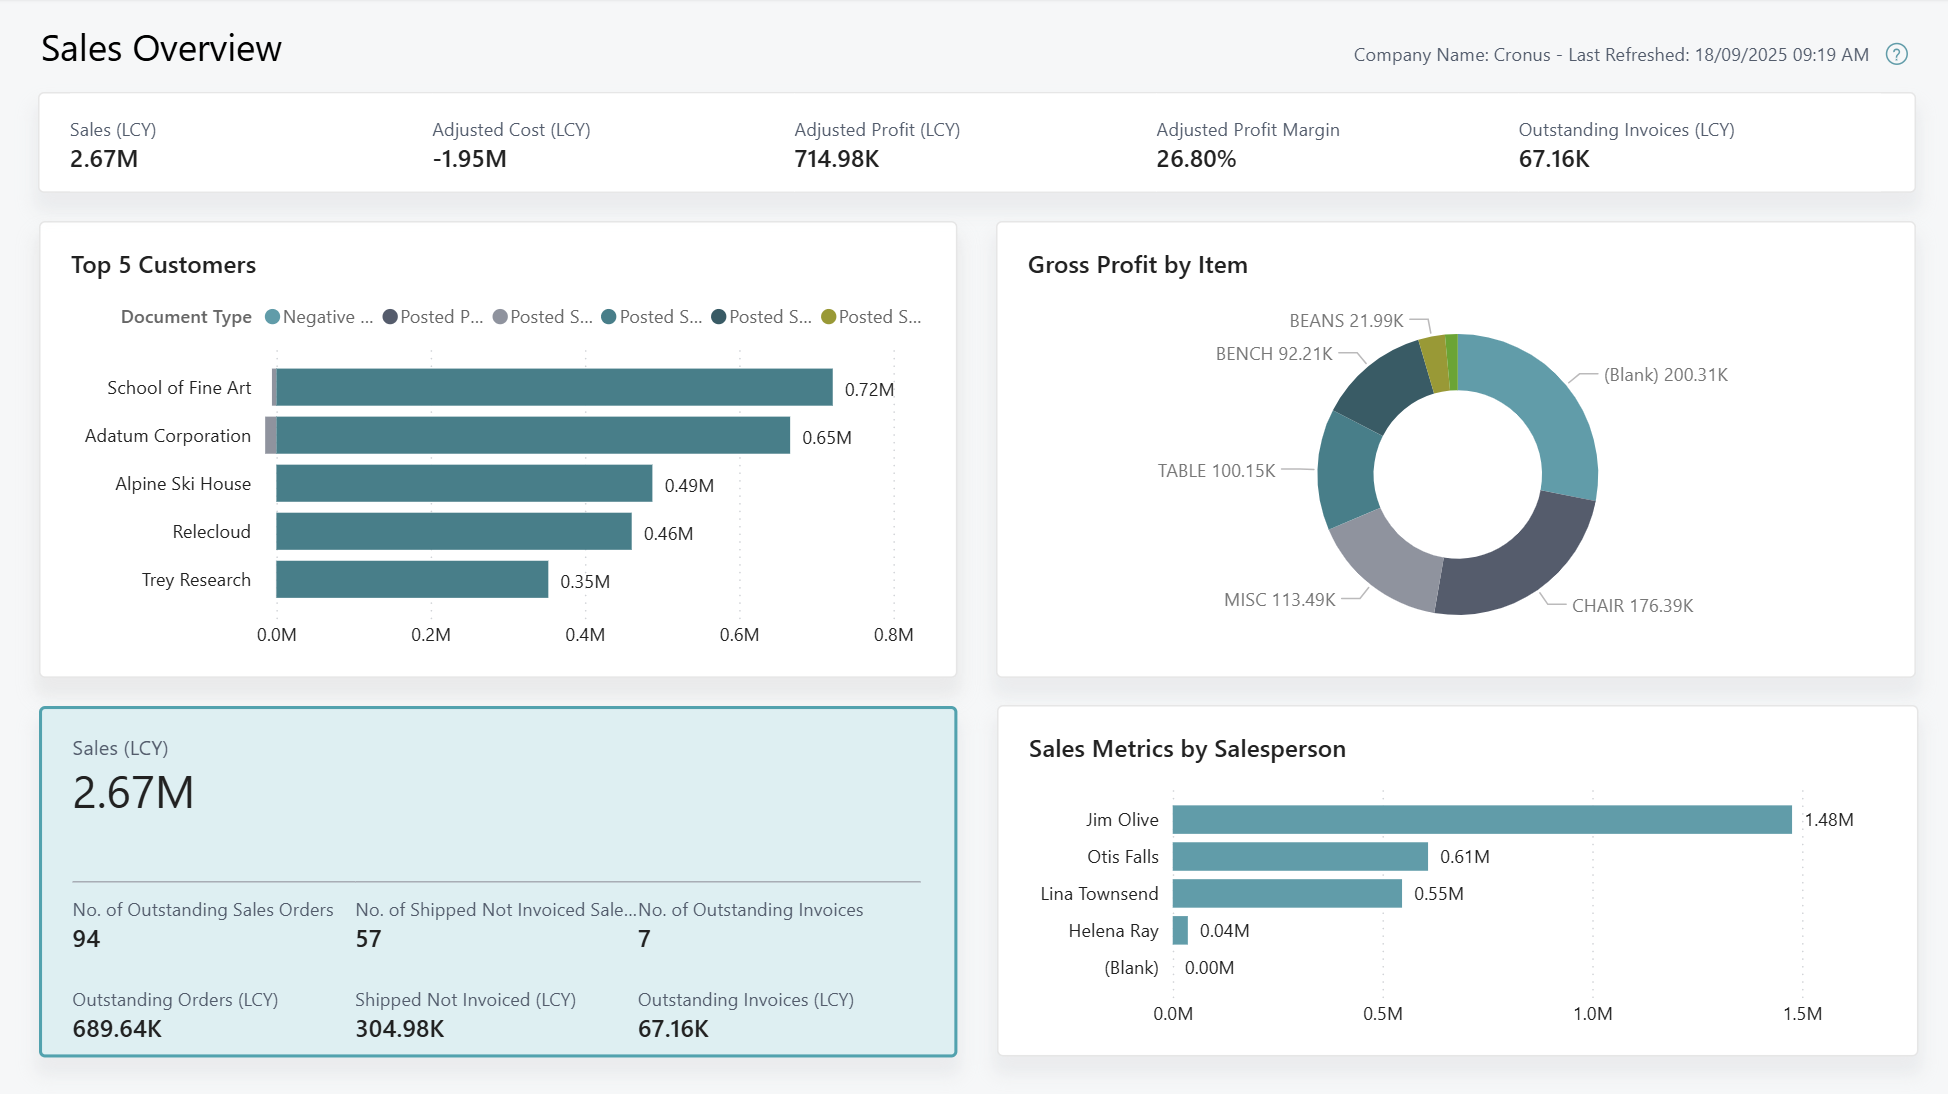Select the TABLE slice in Gross Profit donut

tap(1345, 470)
